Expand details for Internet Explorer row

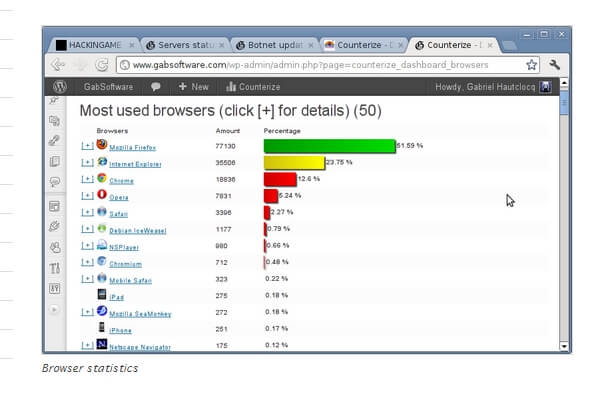pyautogui.click(x=87, y=163)
